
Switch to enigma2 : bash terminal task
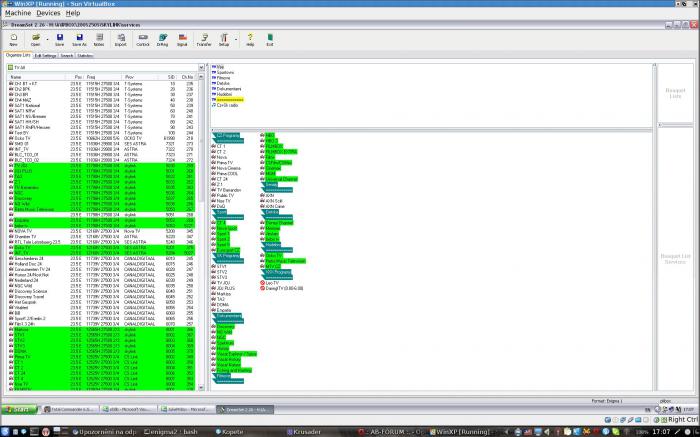(x=171, y=432)
